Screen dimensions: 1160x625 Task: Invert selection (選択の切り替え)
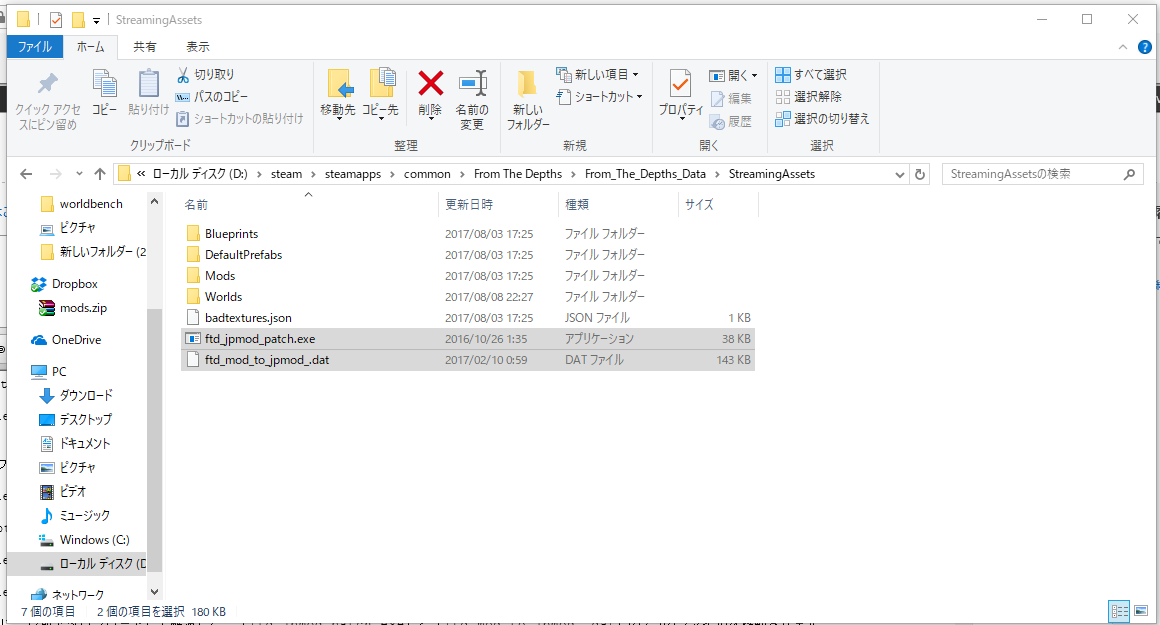pos(823,118)
